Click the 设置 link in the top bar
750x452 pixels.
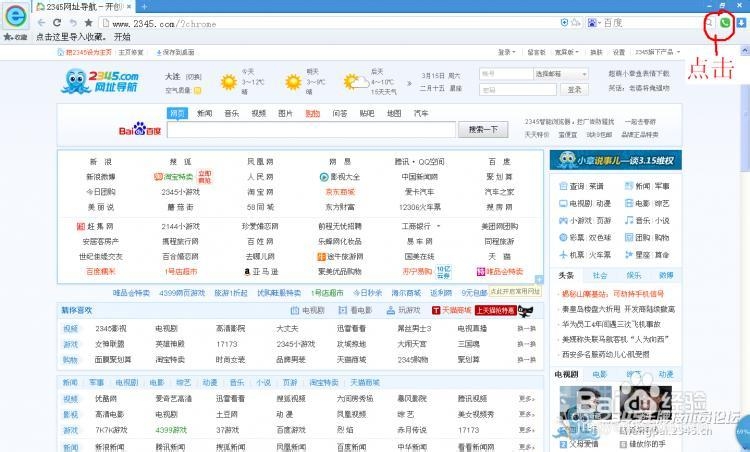(618, 52)
